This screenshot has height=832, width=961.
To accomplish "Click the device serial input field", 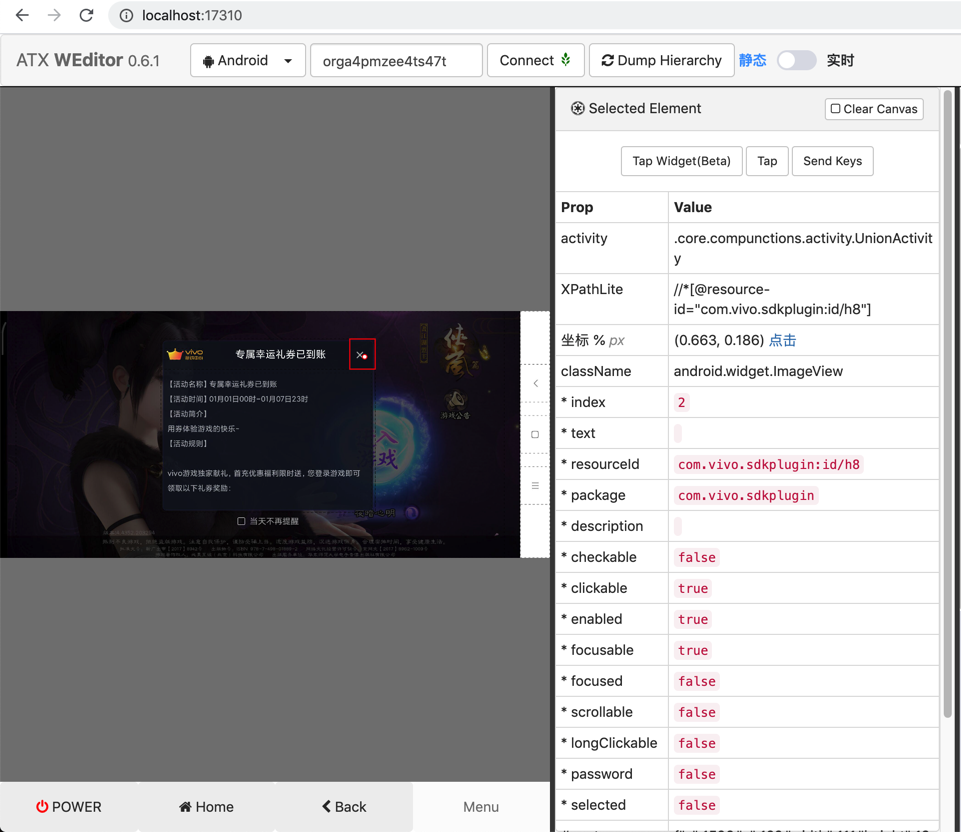I will (x=396, y=60).
